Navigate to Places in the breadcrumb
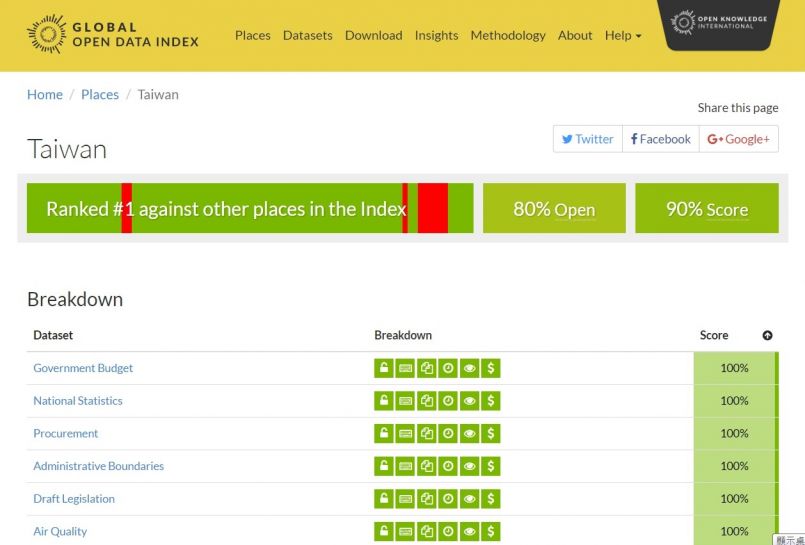This screenshot has width=805, height=545. (x=100, y=94)
